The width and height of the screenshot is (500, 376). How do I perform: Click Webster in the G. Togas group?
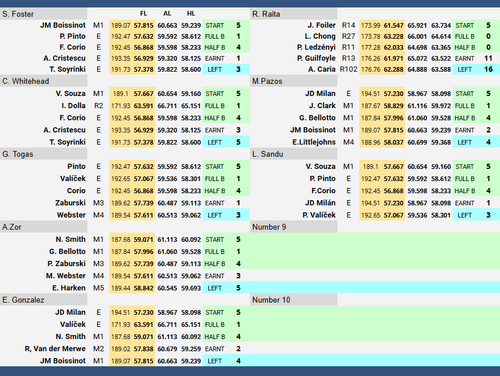71,215
